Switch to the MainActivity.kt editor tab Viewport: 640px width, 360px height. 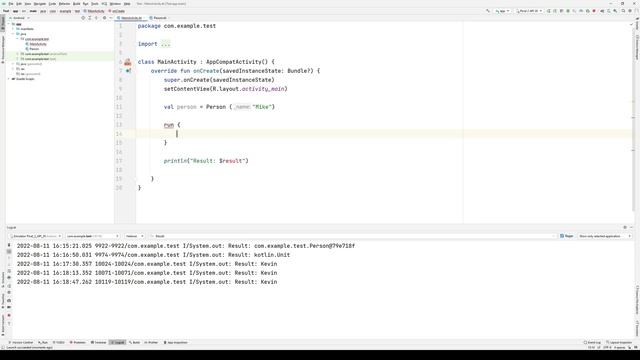(130, 18)
